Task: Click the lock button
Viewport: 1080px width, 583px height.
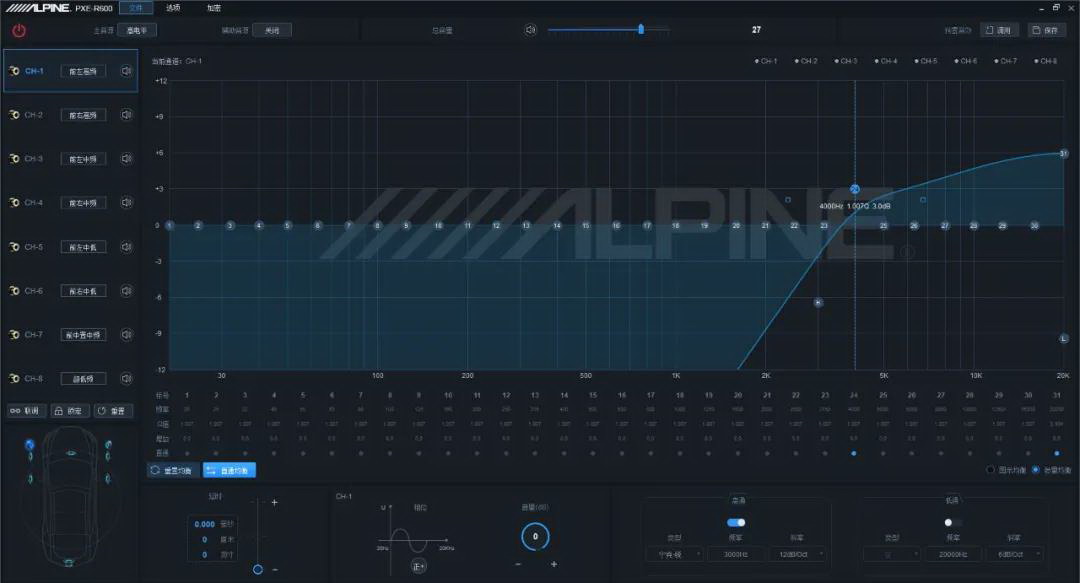Action: [69, 411]
